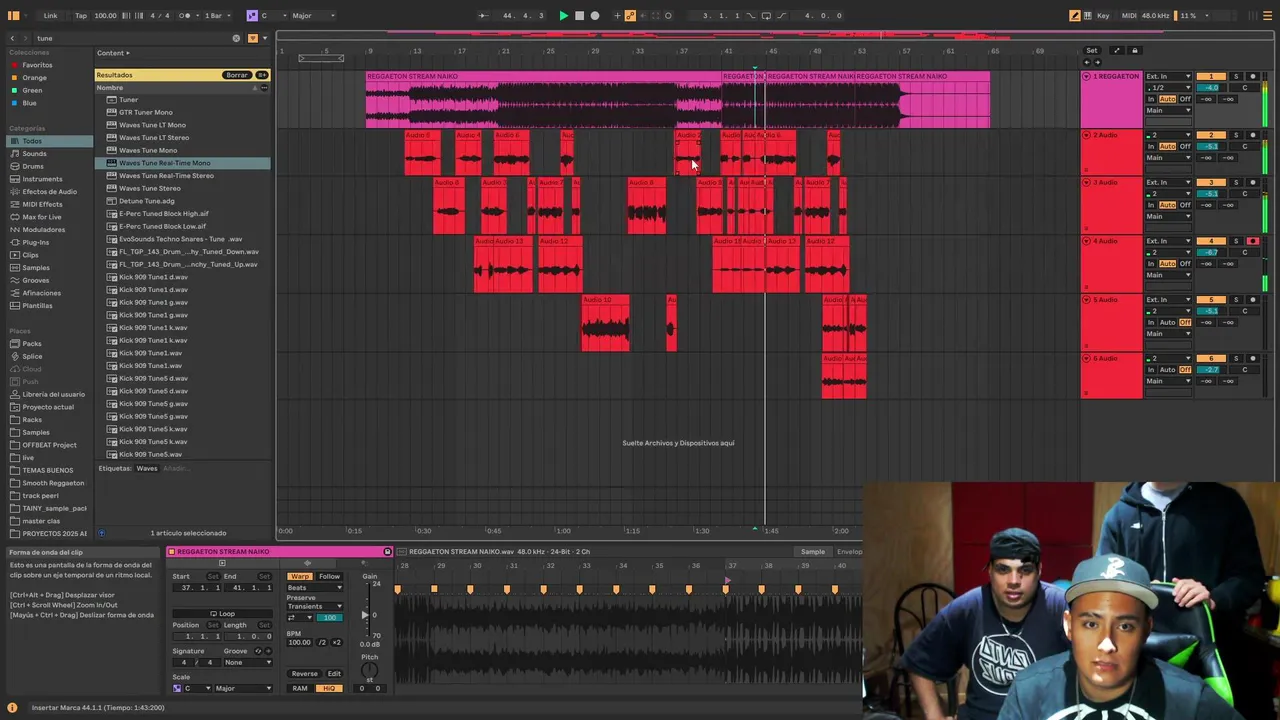Select Audio Effects category in browser

(x=49, y=191)
